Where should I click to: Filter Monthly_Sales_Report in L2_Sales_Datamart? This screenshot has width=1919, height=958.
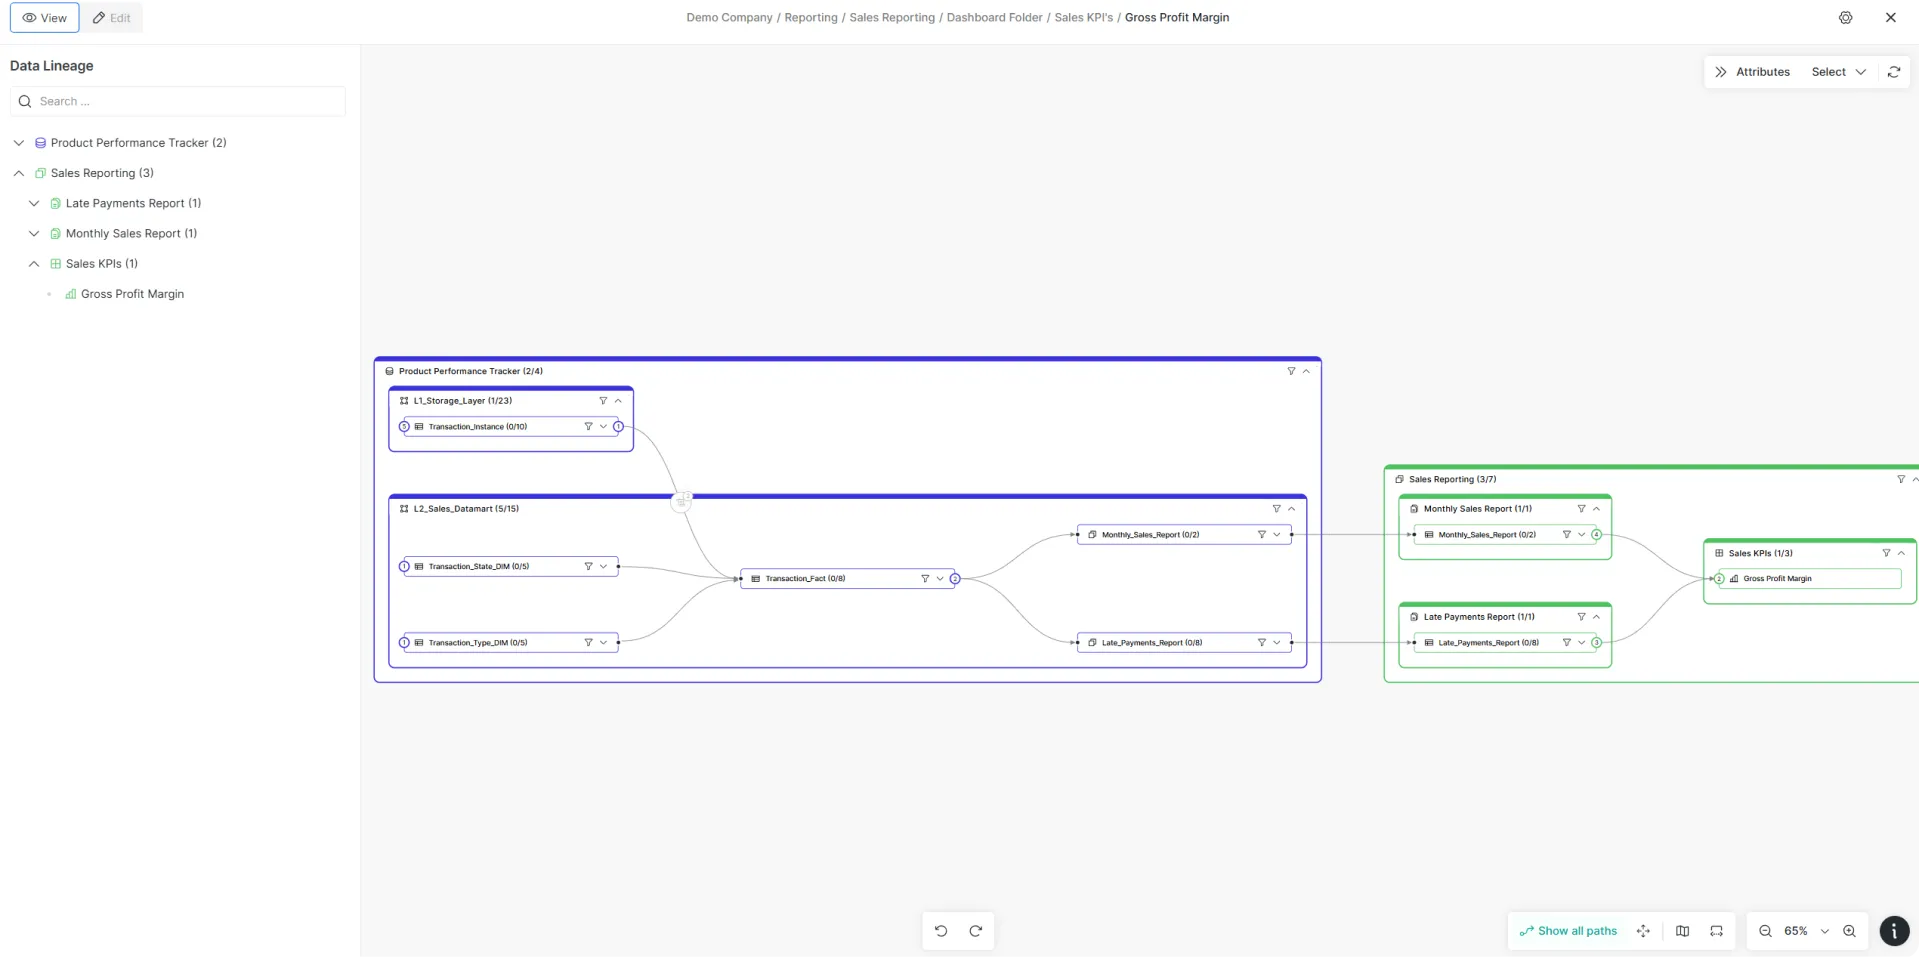click(x=1262, y=535)
